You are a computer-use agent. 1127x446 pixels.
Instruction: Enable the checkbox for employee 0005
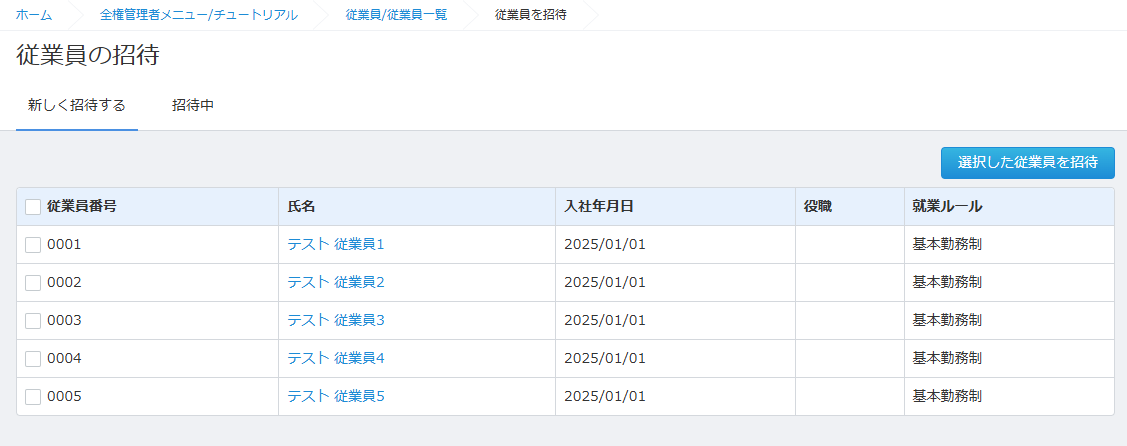coord(33,397)
